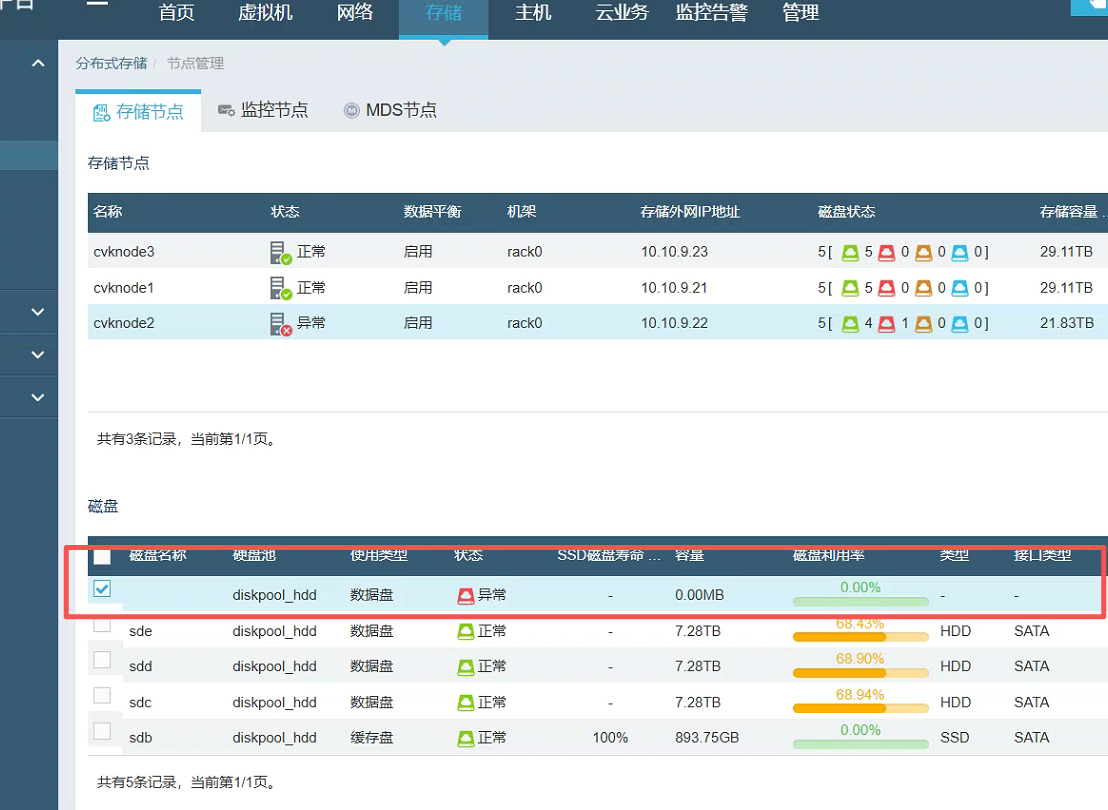Expand the last sidebar chevron section
Image resolution: width=1108 pixels, height=810 pixels.
(38, 397)
